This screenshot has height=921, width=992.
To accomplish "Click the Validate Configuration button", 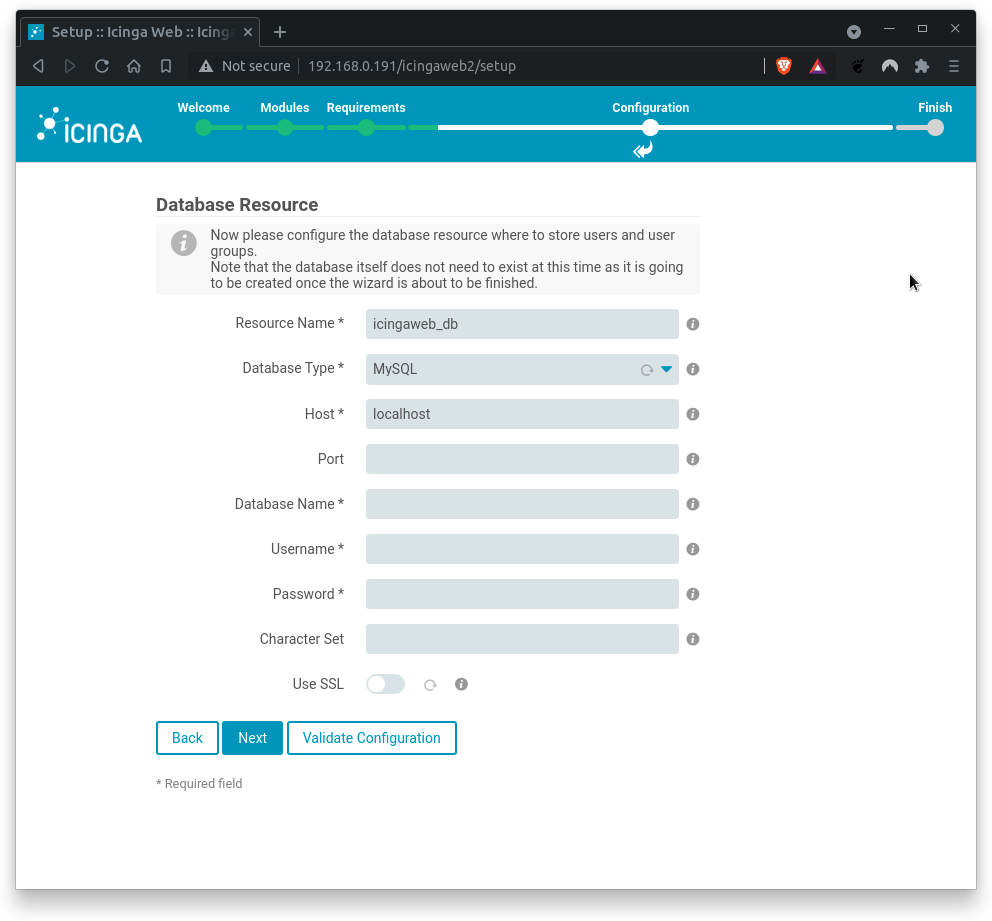I will (371, 738).
